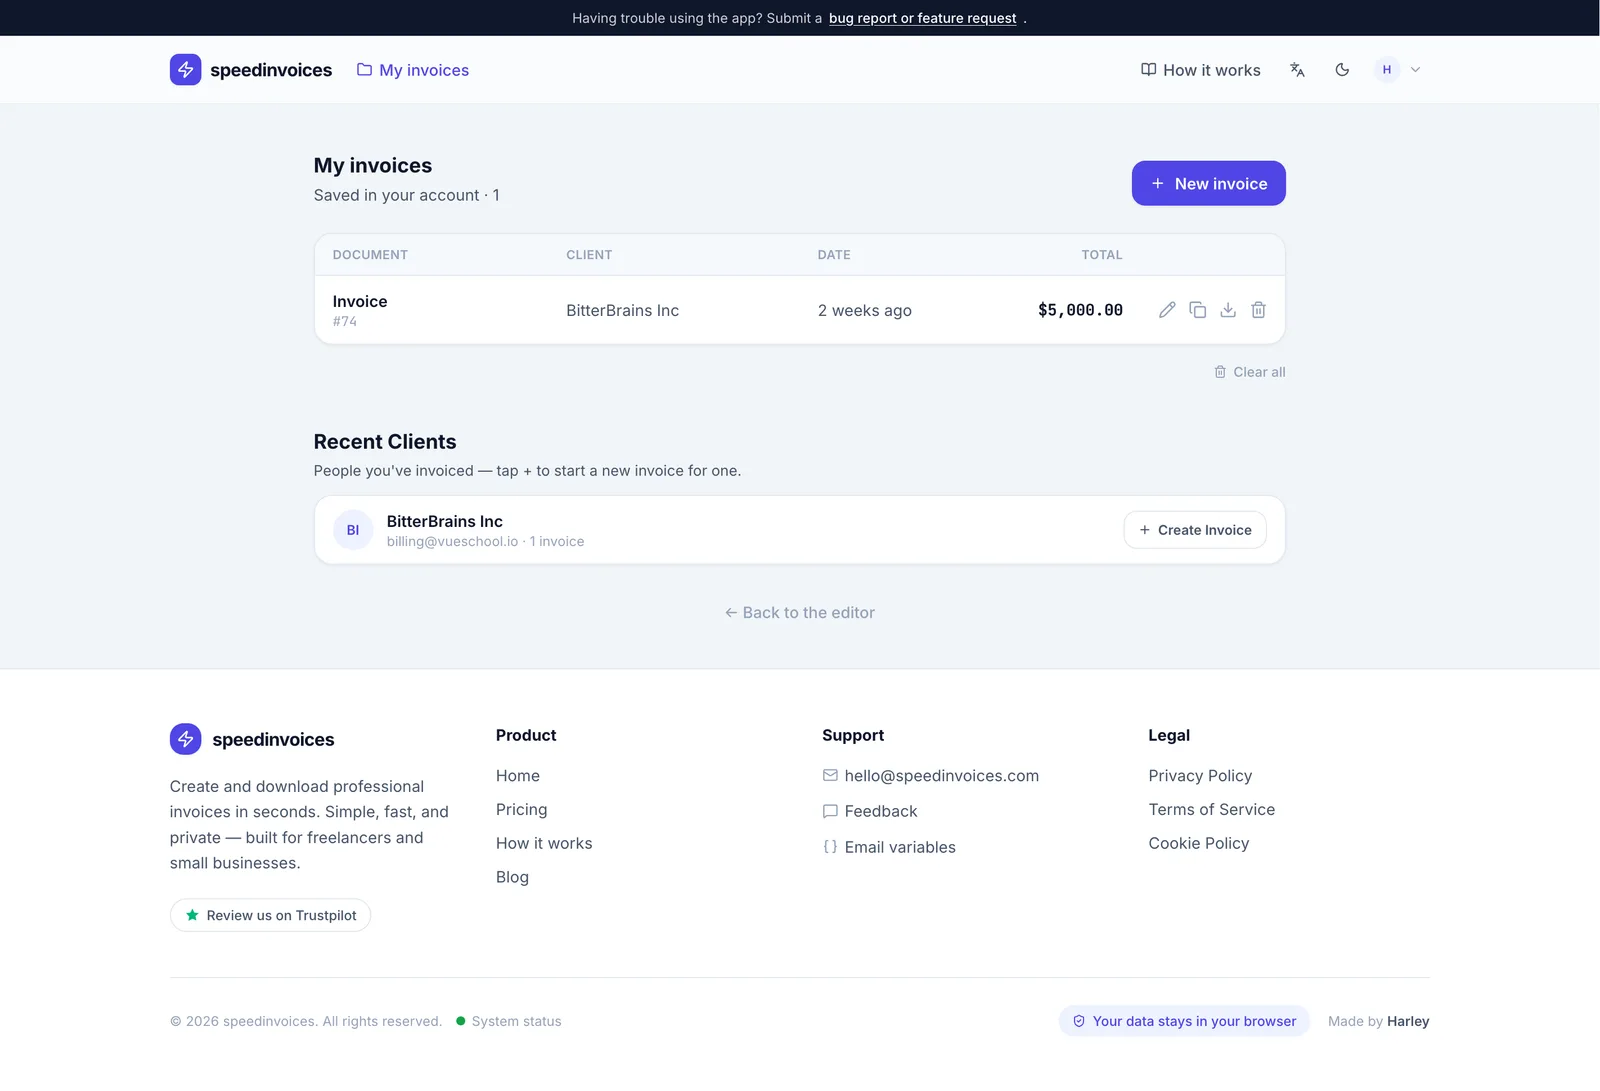Click Review us on Trustpilot

click(270, 915)
